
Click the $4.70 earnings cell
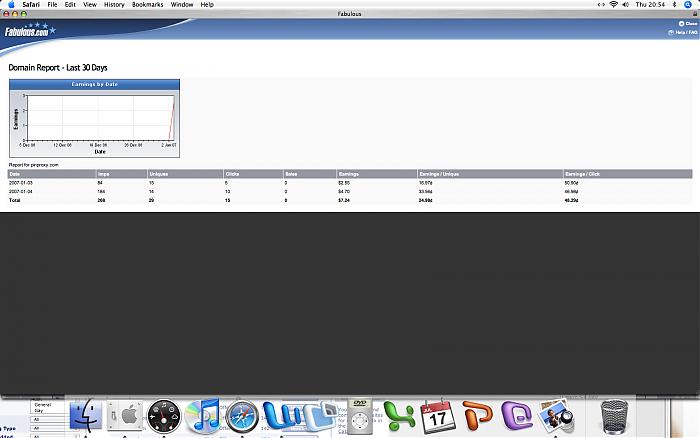click(344, 192)
